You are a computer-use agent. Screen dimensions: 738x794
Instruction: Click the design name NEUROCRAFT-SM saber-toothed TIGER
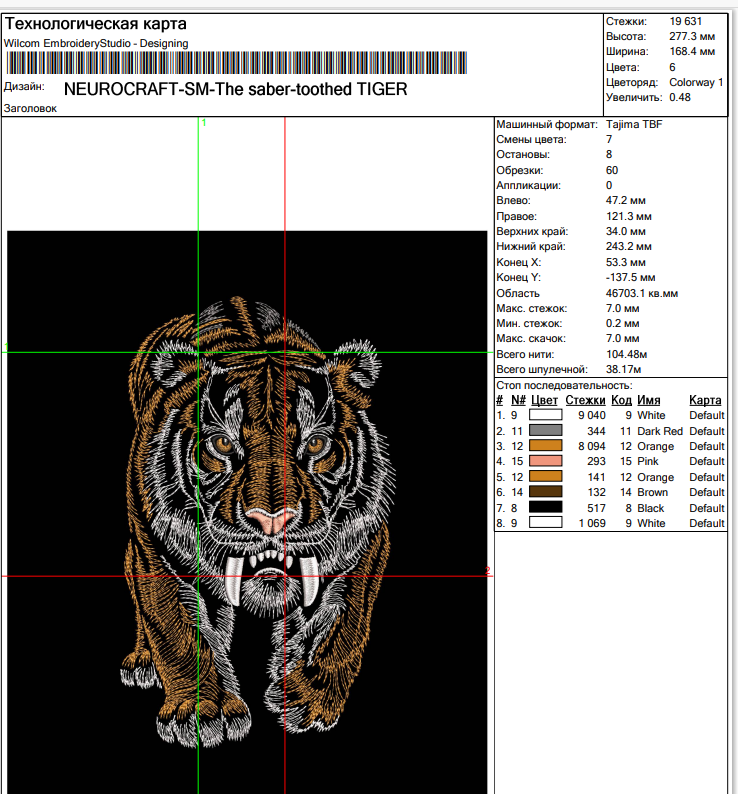[235, 89]
